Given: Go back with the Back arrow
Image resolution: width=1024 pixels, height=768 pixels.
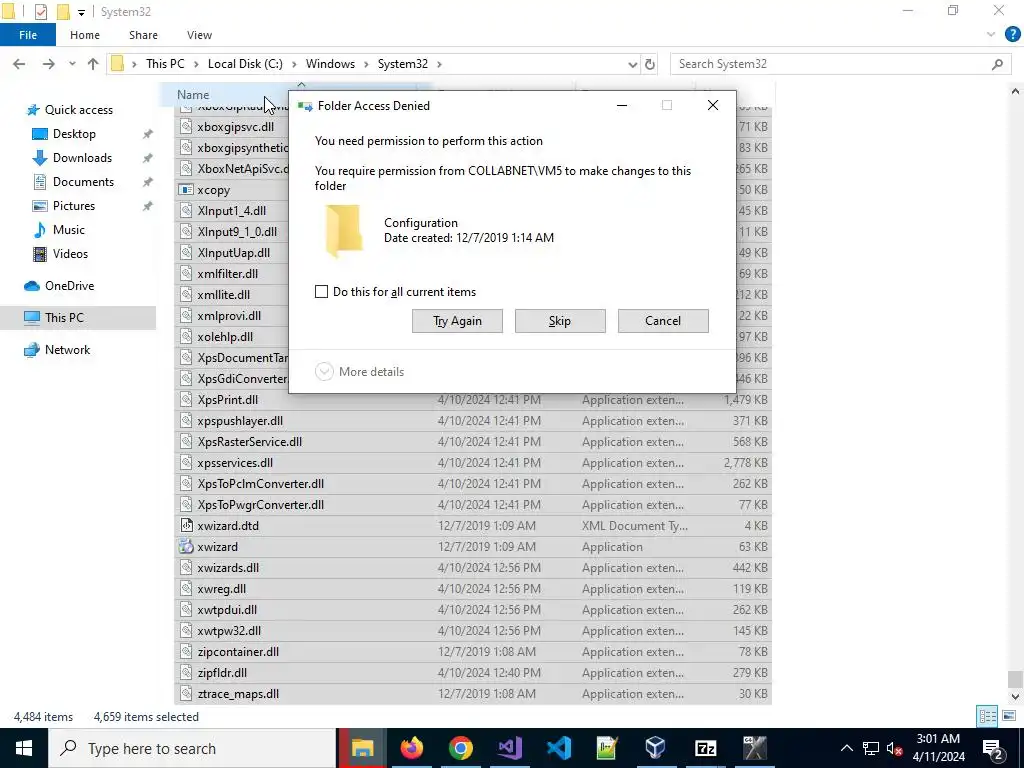Looking at the screenshot, I should pyautogui.click(x=19, y=64).
